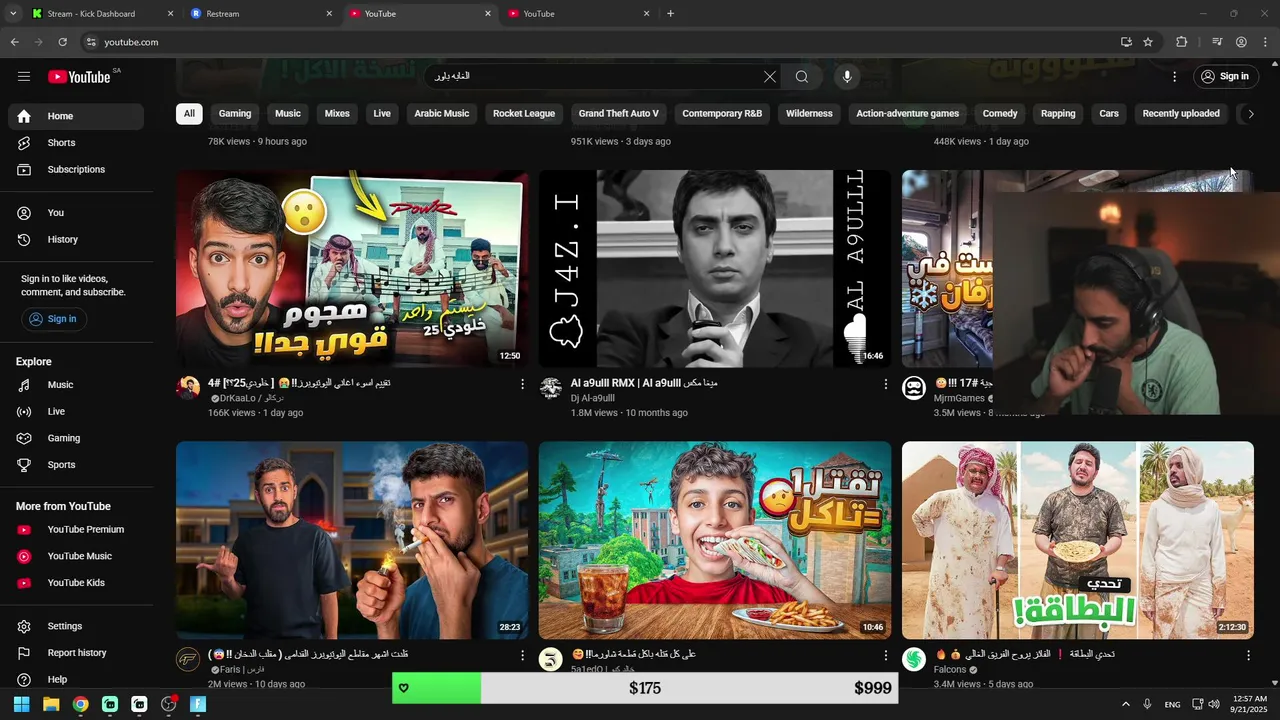
Task: Open the DrKaaLo video thumbnail
Action: pos(352,269)
